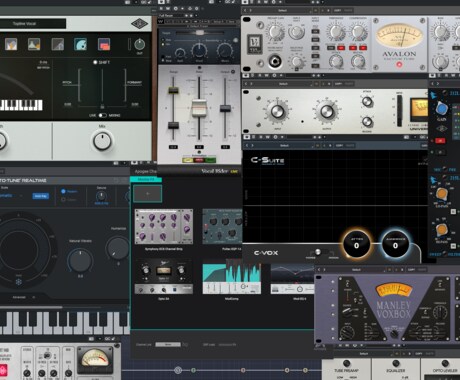This screenshot has width=460, height=380.
Task: Click COPY in the C-Suite plugin toolbar
Action: (339, 145)
